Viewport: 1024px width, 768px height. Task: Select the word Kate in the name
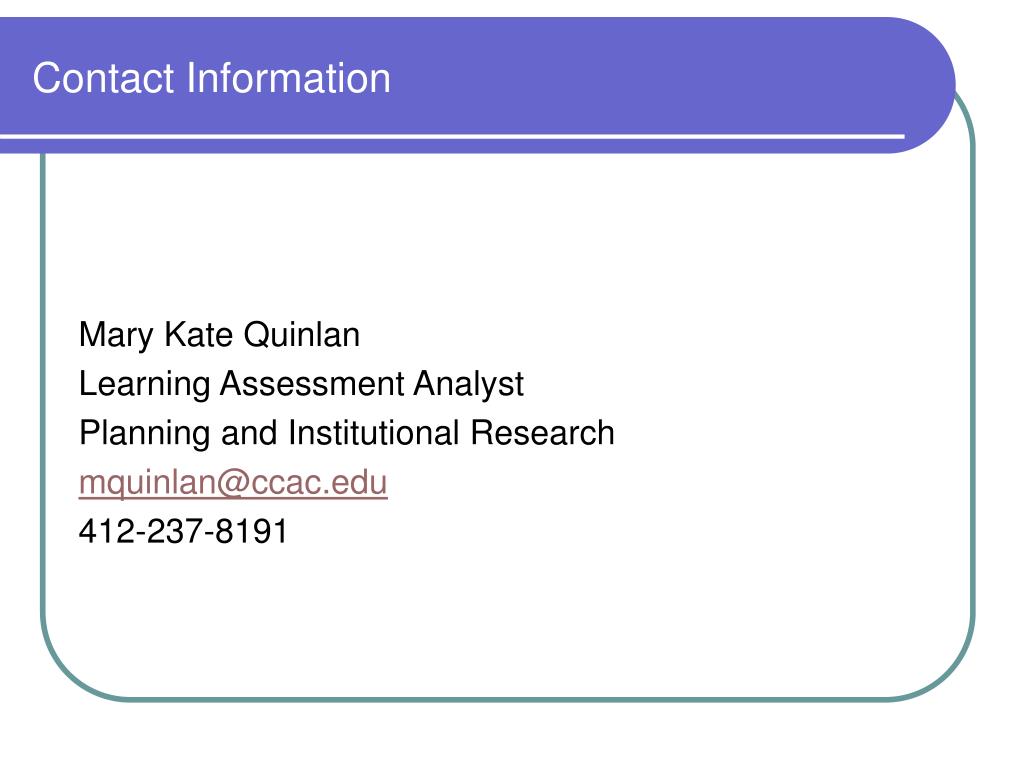pos(198,334)
